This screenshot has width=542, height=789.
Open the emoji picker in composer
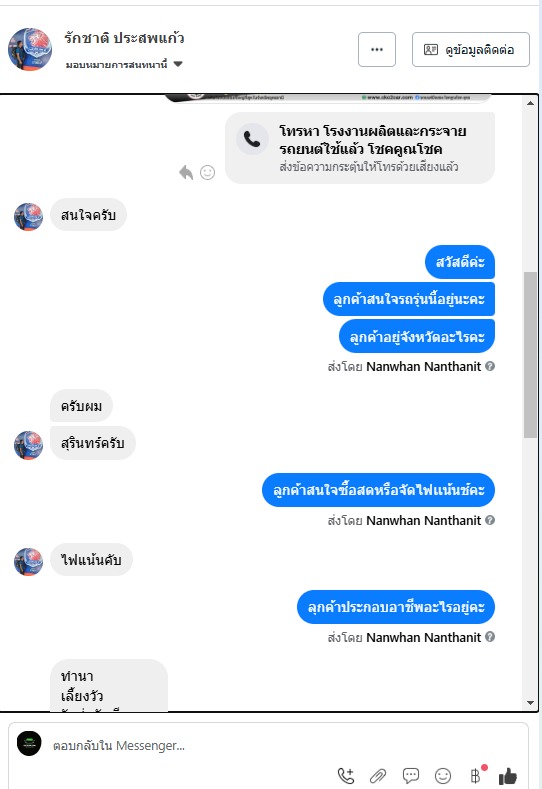443,775
